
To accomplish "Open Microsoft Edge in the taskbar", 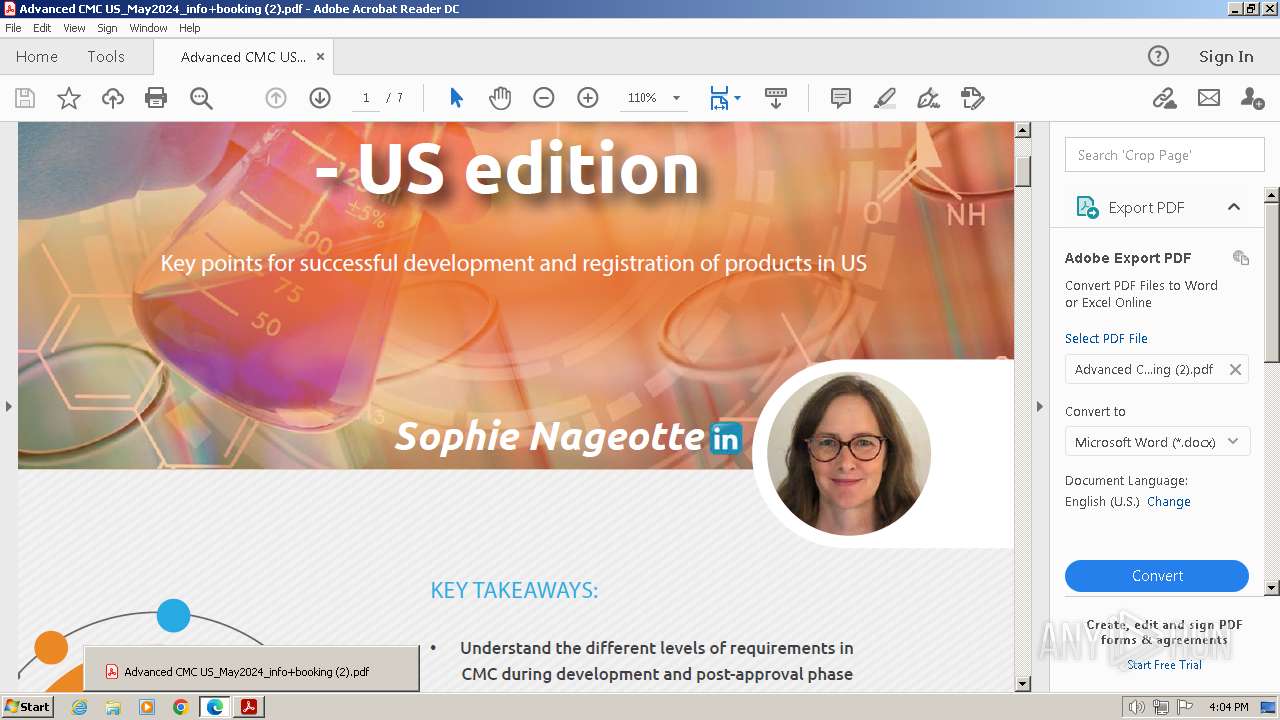I will tap(215, 707).
